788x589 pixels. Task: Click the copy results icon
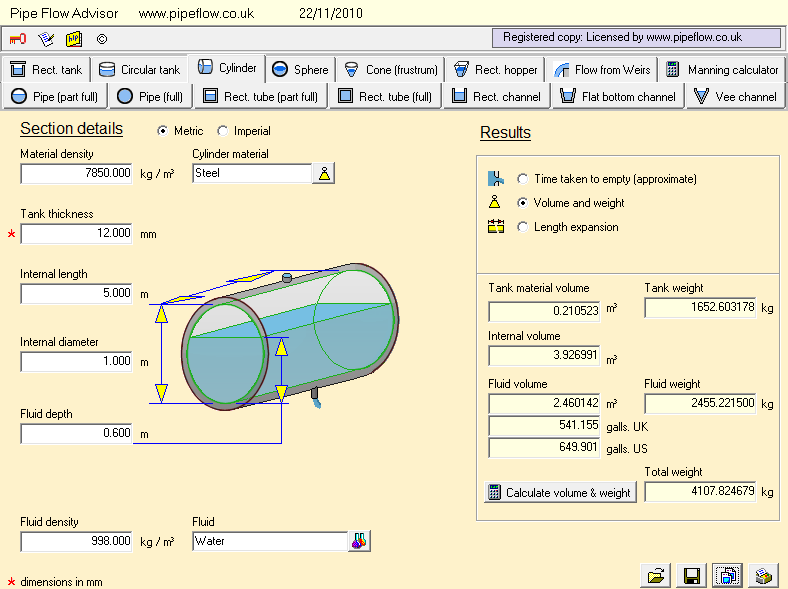pos(726,575)
